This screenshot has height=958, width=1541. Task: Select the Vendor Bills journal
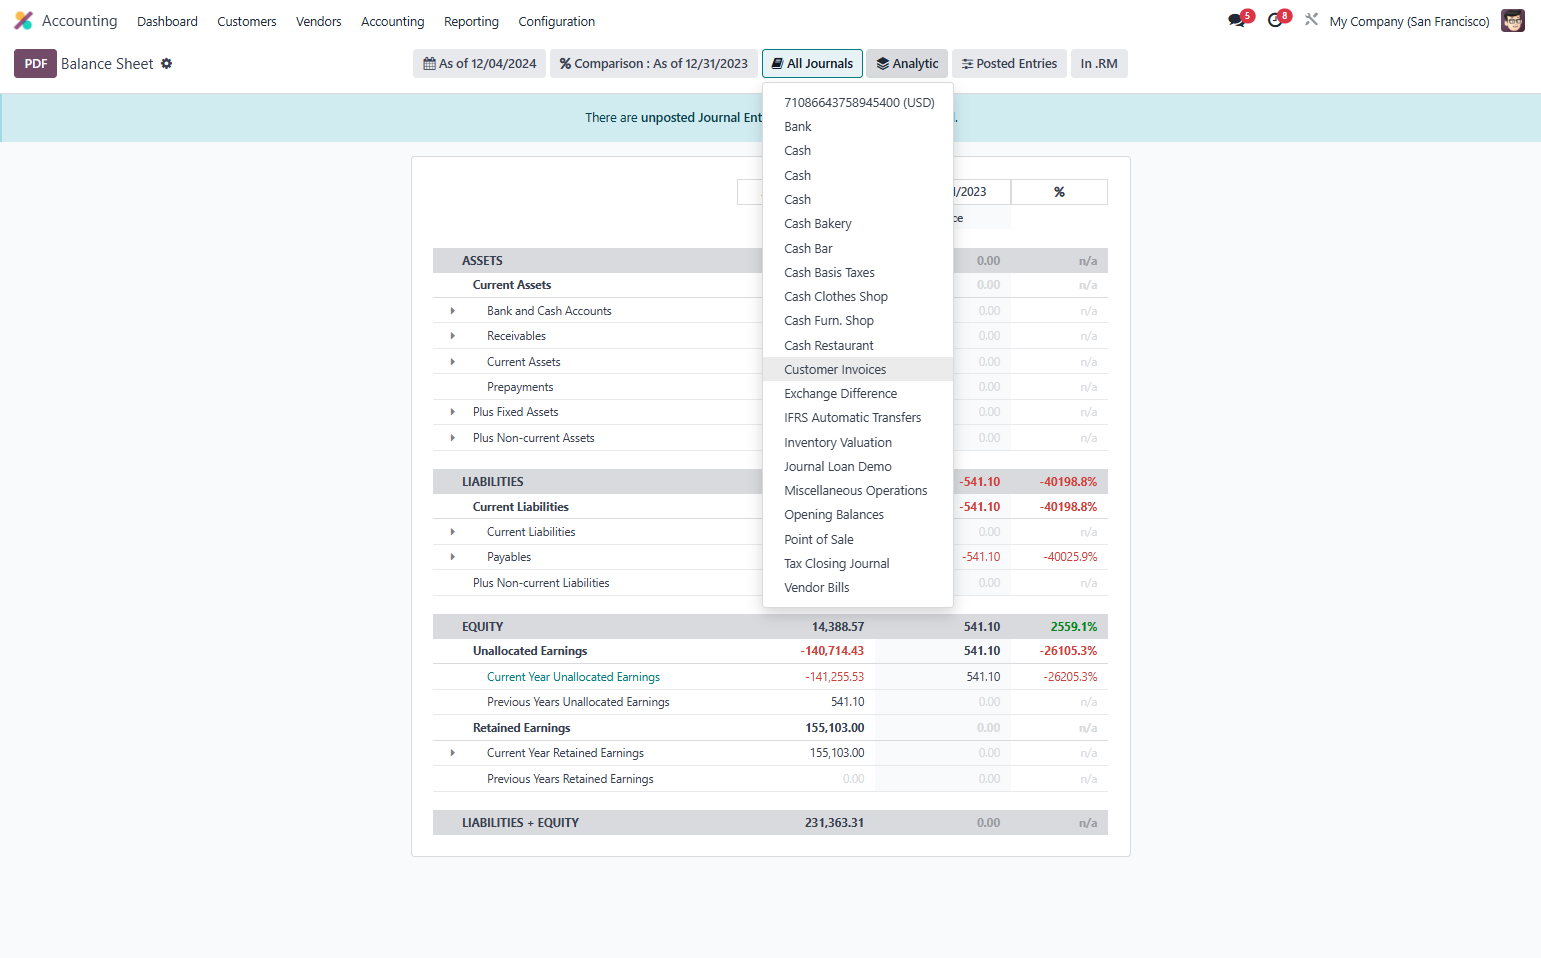pos(858,587)
